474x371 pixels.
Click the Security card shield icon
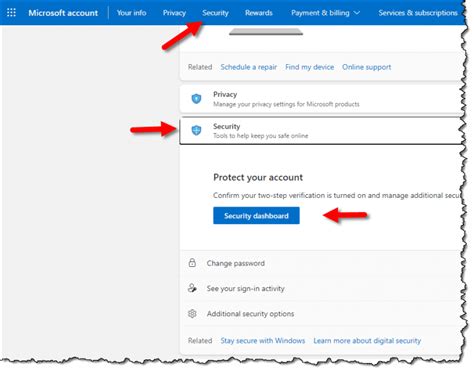(196, 130)
